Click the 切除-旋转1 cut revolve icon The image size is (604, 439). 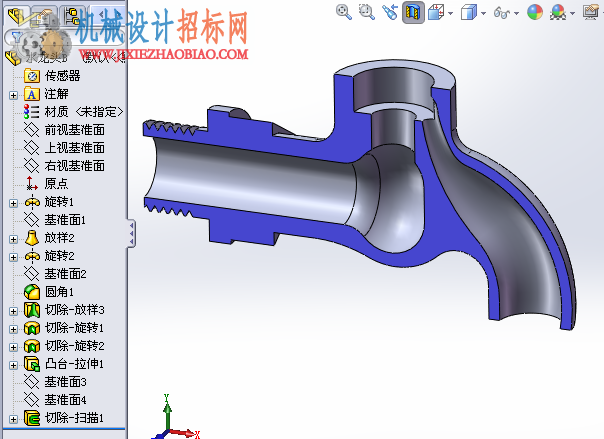click(x=32, y=328)
